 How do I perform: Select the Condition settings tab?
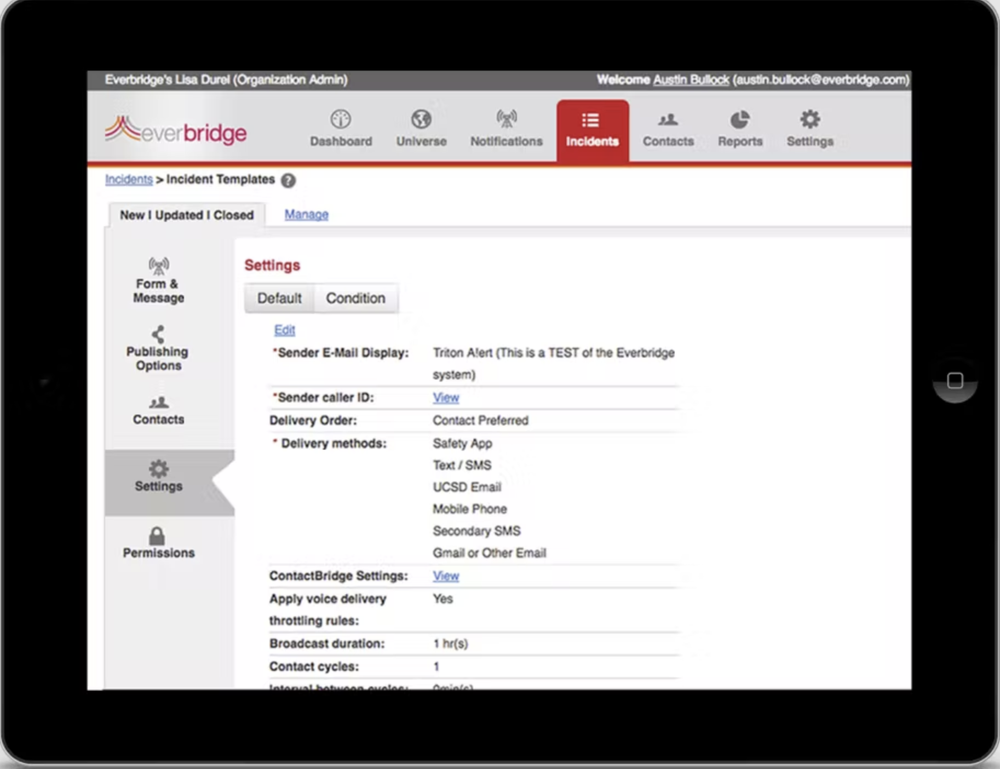(x=356, y=298)
